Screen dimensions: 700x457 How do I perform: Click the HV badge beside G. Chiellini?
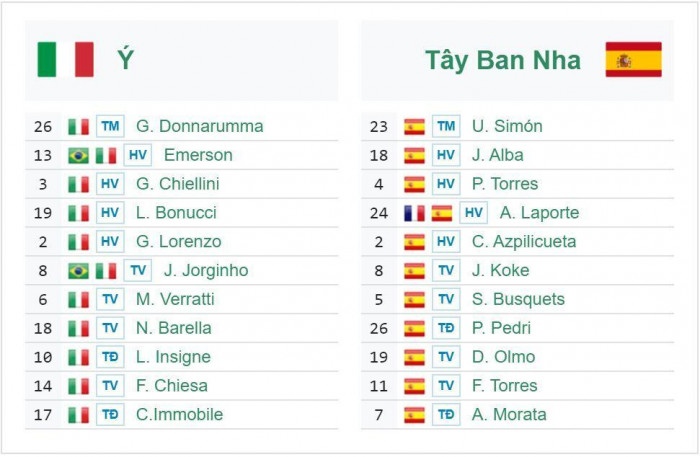pos(110,184)
